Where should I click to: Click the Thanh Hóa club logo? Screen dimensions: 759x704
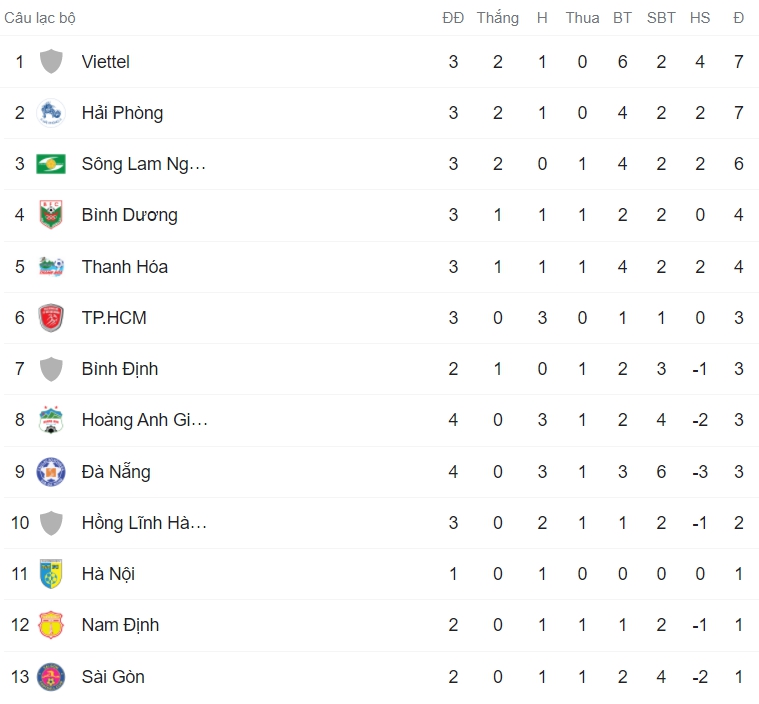pos(51,267)
